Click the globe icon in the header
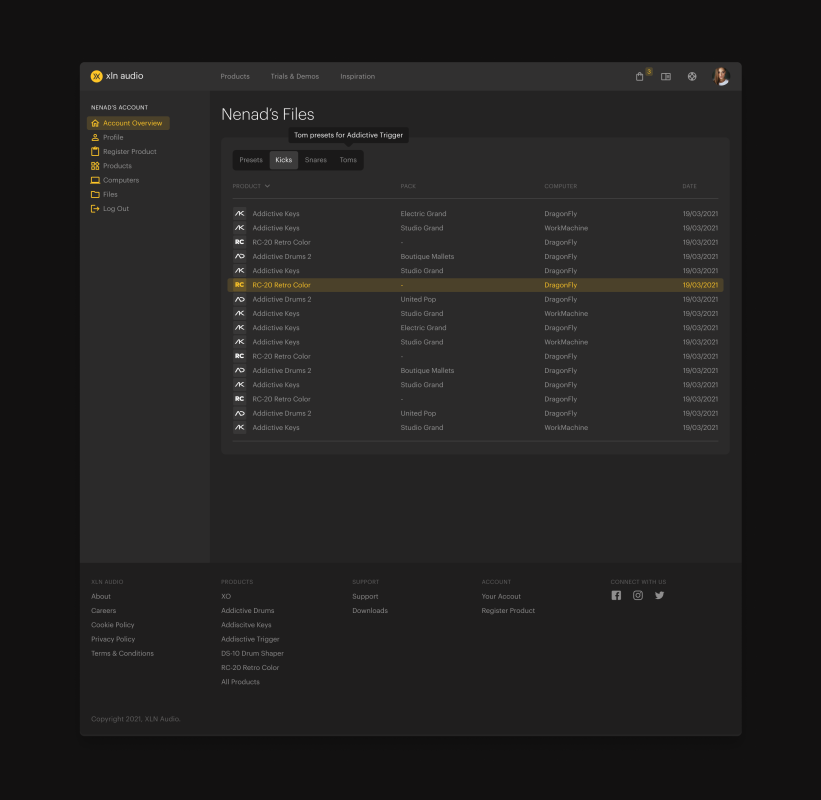 [x=692, y=77]
